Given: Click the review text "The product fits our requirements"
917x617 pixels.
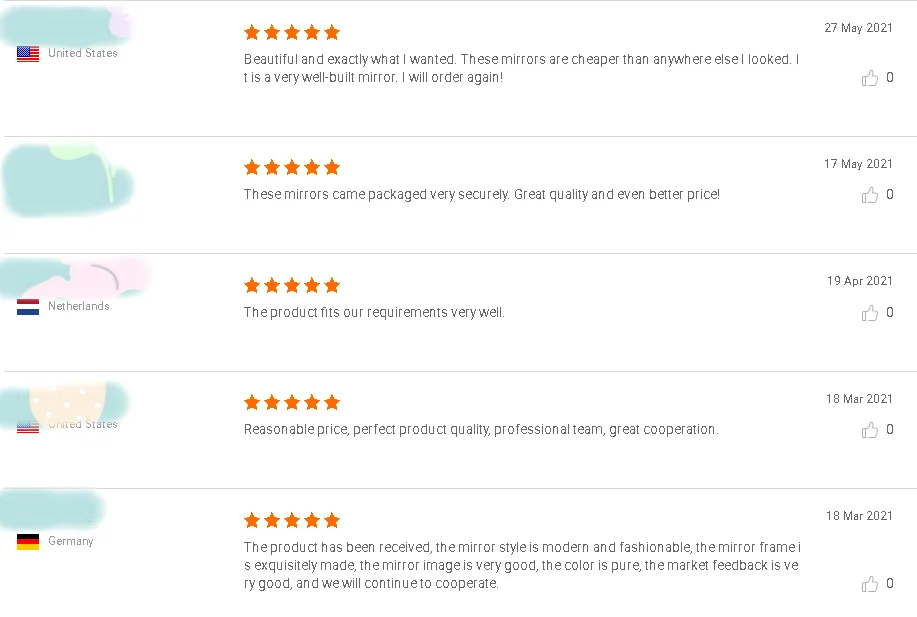Looking at the screenshot, I should (x=374, y=312).
